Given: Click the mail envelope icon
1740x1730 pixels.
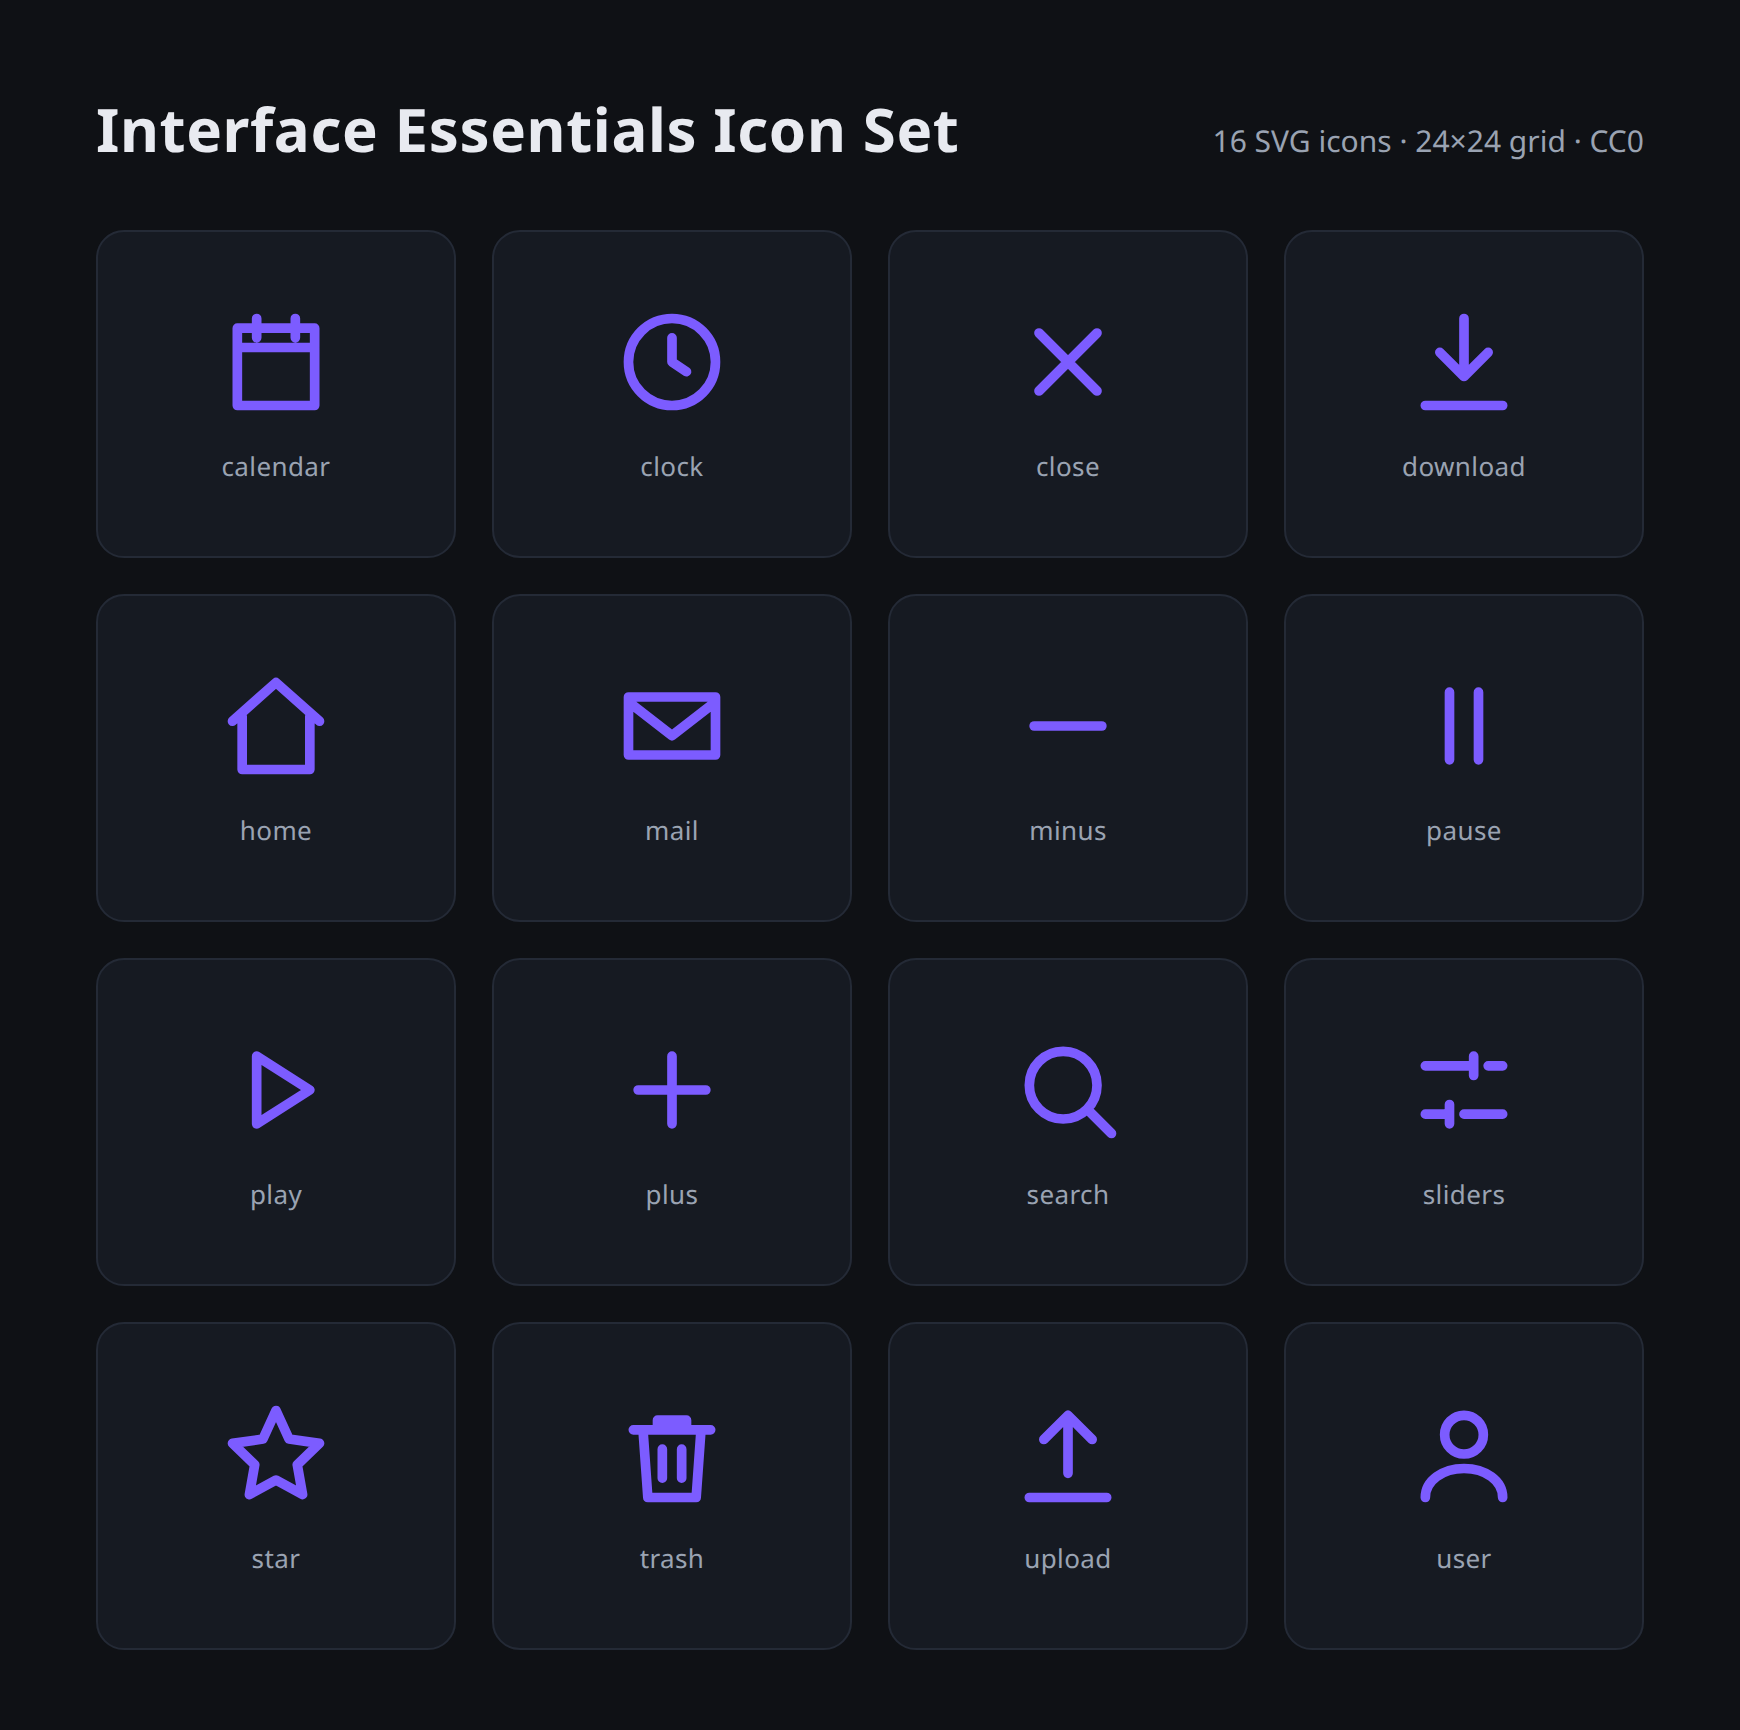Looking at the screenshot, I should click(x=672, y=726).
